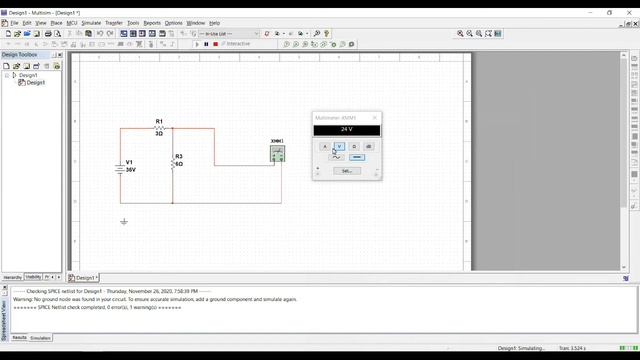Switch to the Simulation tab in spreadsheet view

pyautogui.click(x=40, y=338)
